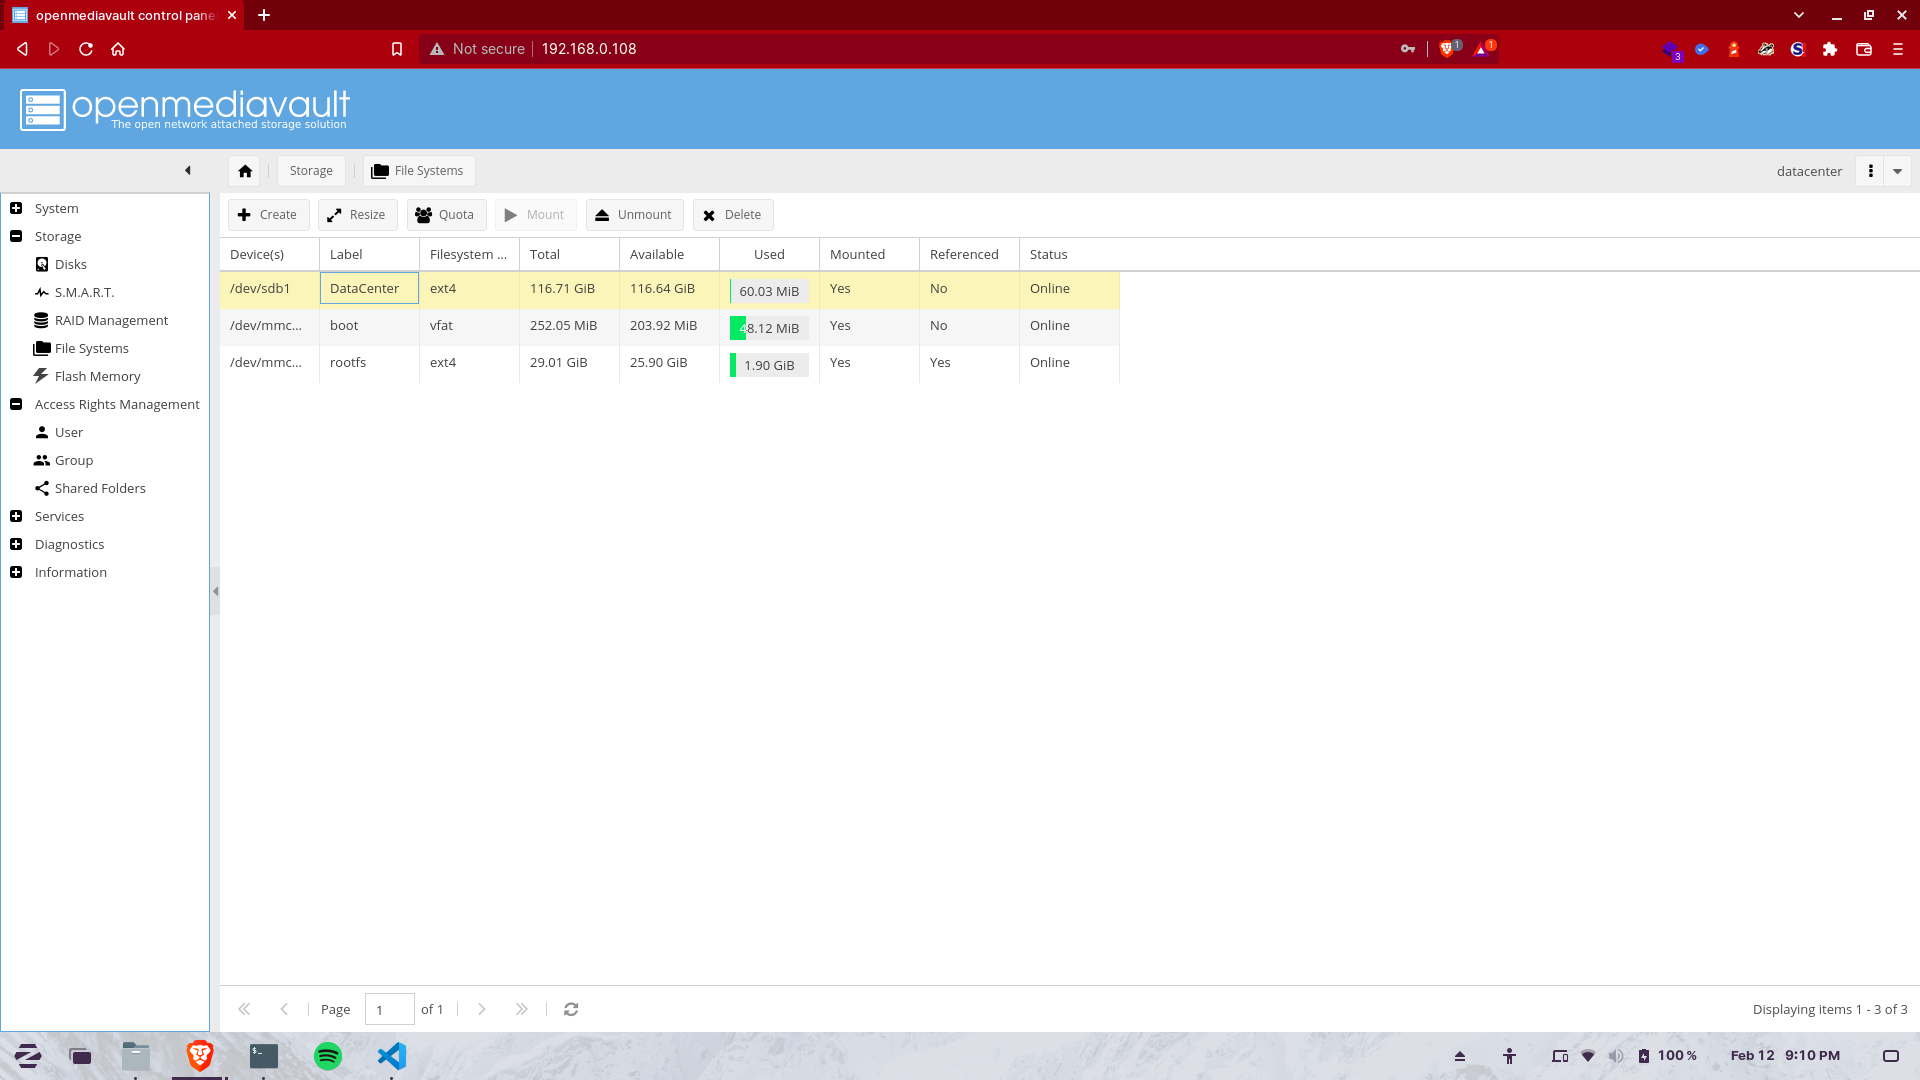The width and height of the screenshot is (1920, 1080).
Task: Select the boot filesystem row
Action: 669,326
